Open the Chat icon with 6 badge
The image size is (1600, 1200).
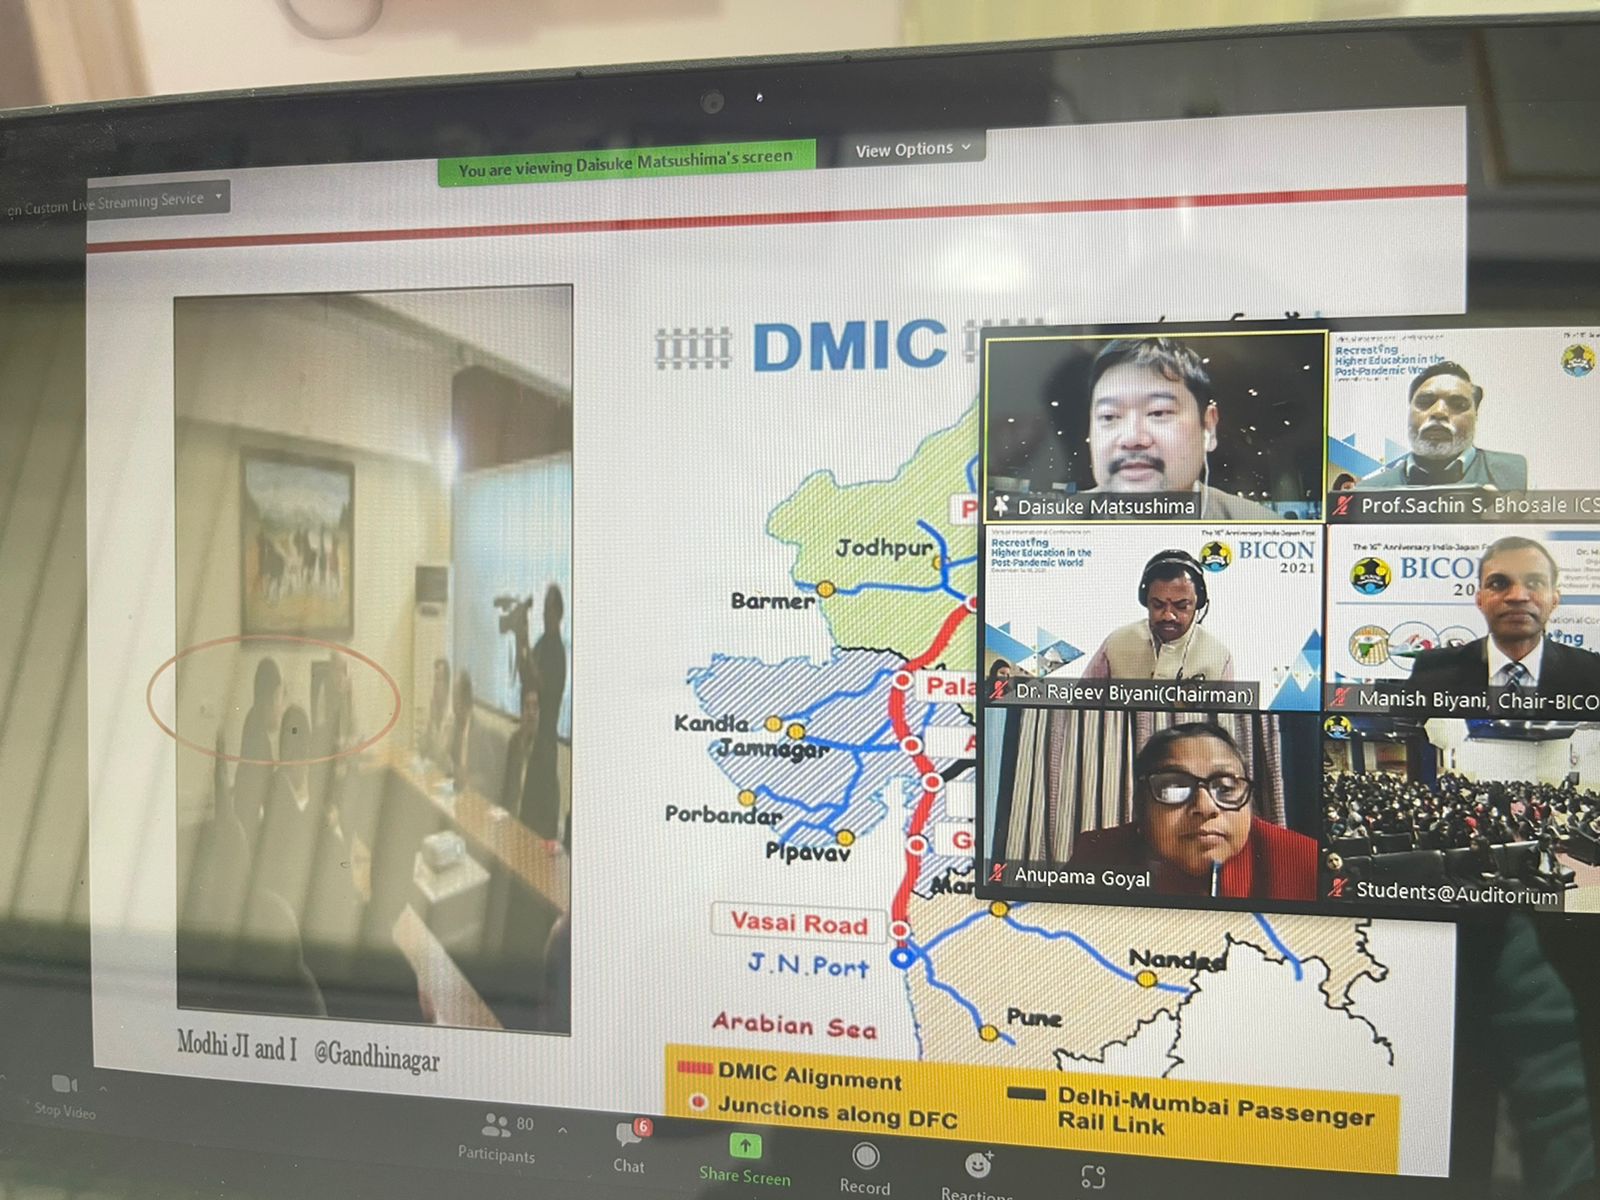pos(632,1133)
